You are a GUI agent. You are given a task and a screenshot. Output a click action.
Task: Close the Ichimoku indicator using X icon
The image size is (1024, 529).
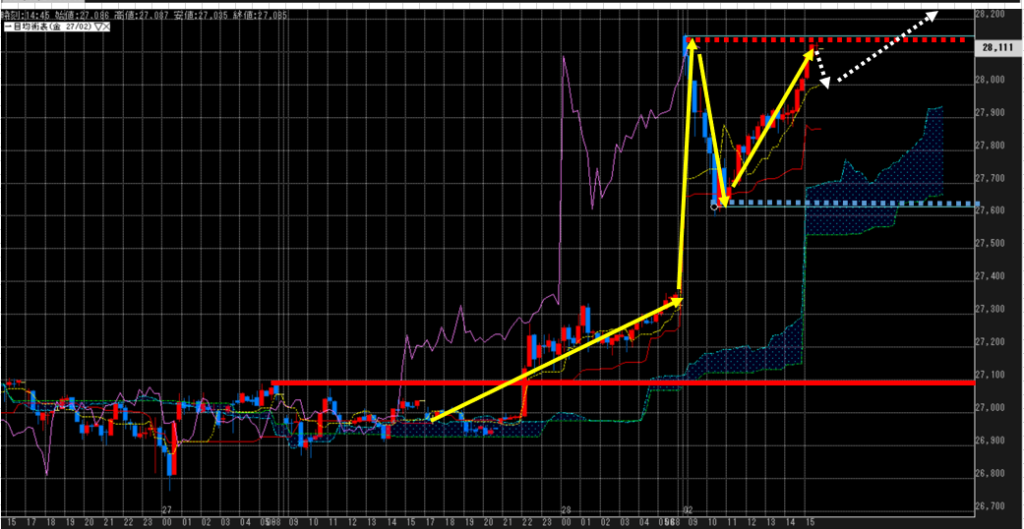coord(107,27)
